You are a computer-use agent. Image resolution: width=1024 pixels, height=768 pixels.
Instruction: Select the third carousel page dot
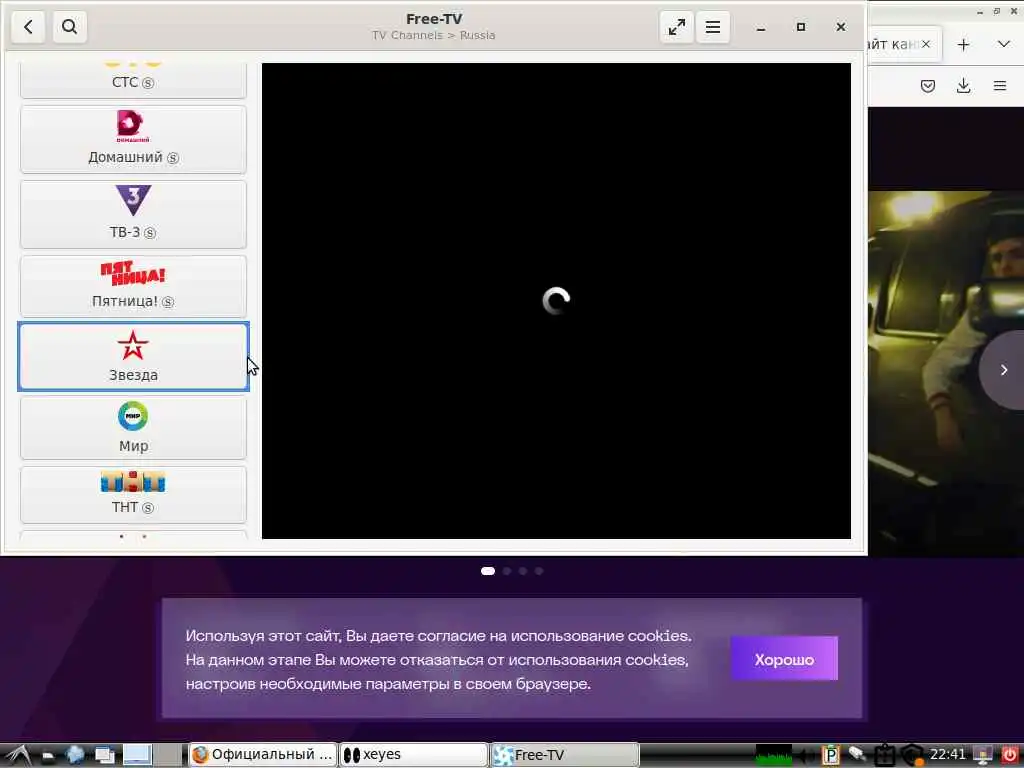[x=522, y=571]
